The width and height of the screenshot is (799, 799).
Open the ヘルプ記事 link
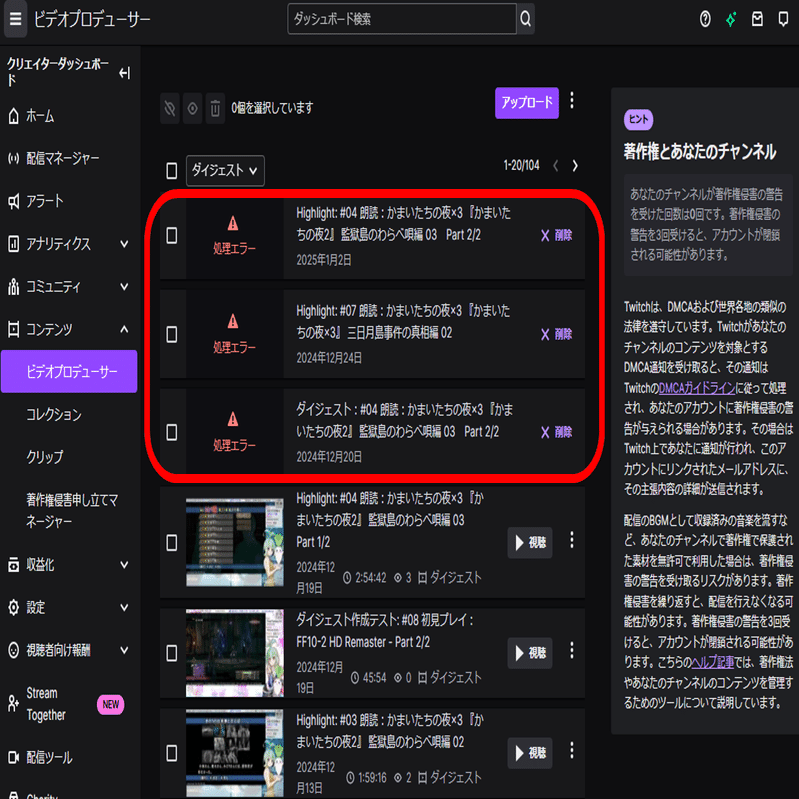tap(712, 662)
